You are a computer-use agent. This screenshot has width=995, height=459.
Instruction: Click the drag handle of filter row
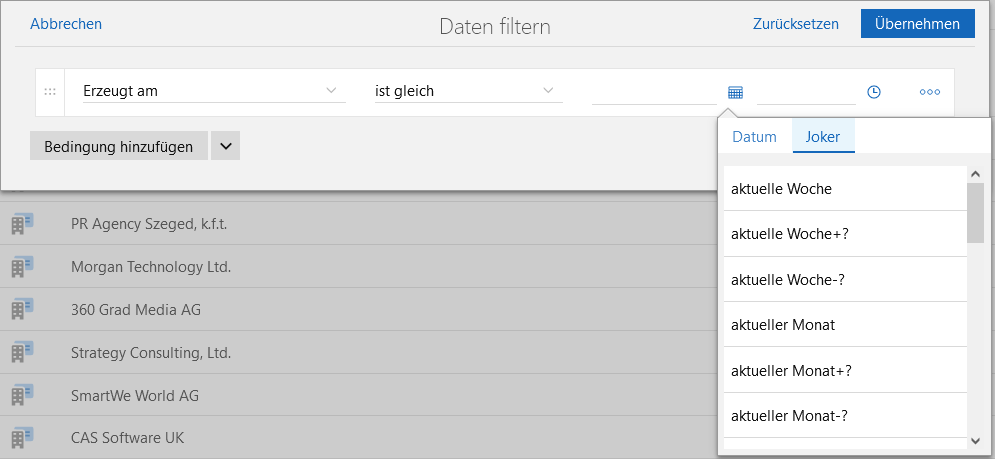tap(50, 92)
